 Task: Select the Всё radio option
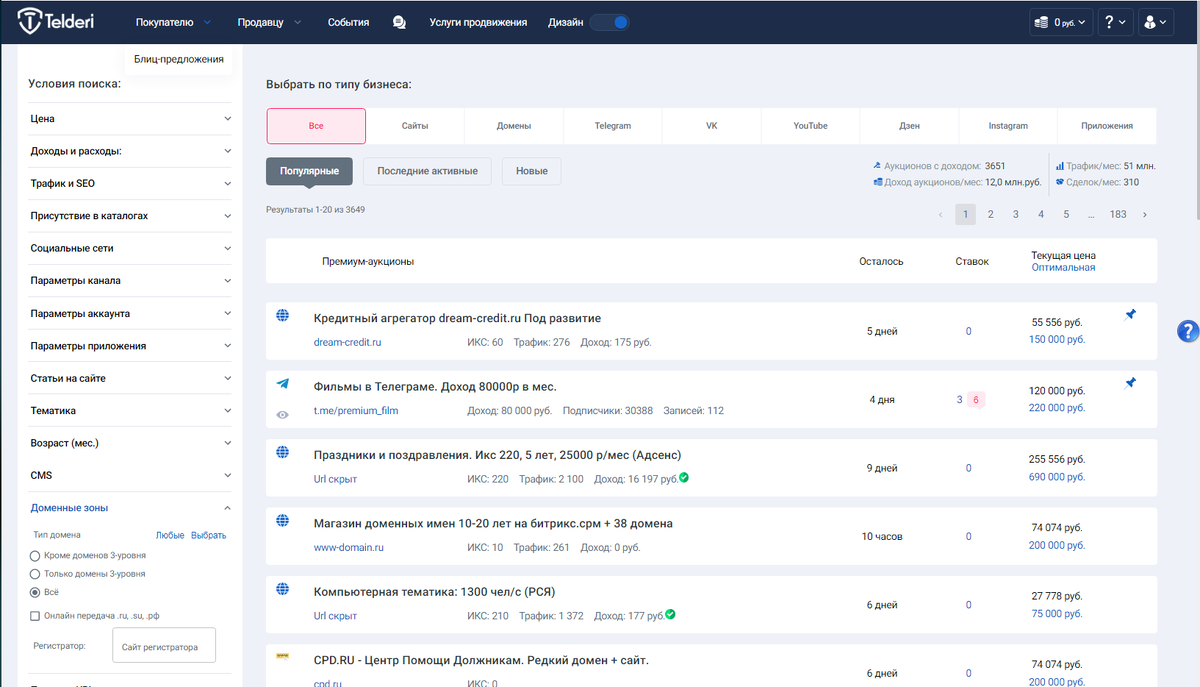pos(36,593)
